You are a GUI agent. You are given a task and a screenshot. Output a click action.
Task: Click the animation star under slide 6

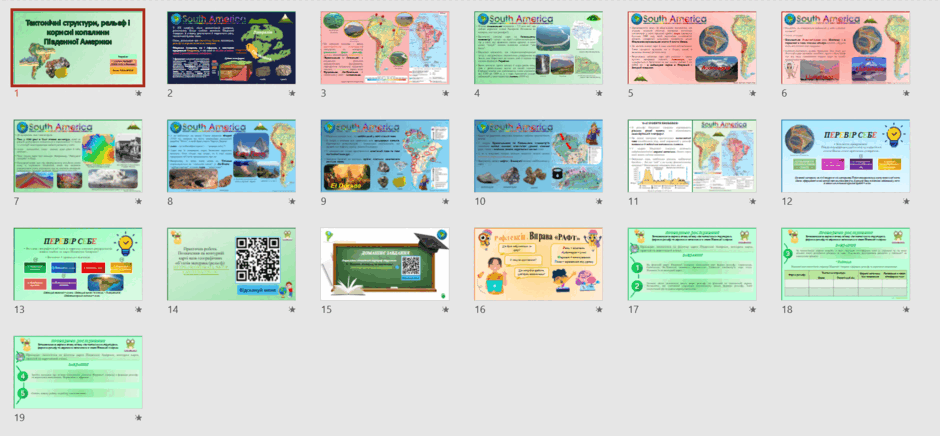(x=906, y=93)
